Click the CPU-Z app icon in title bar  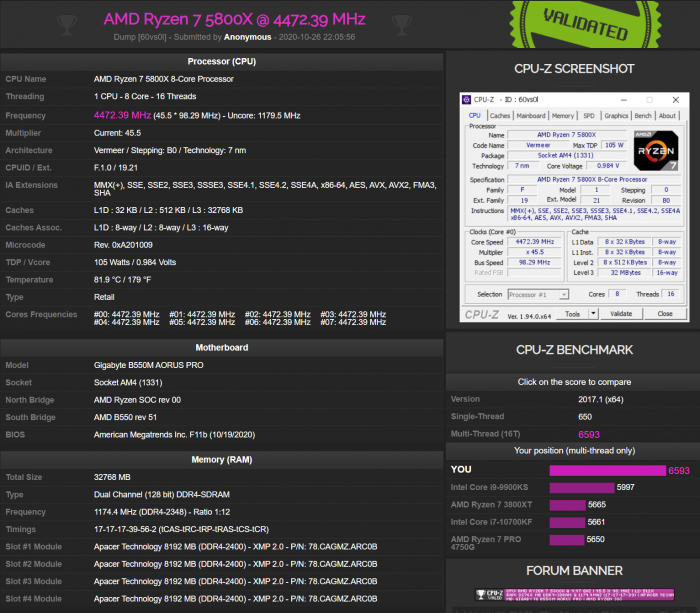tap(466, 99)
